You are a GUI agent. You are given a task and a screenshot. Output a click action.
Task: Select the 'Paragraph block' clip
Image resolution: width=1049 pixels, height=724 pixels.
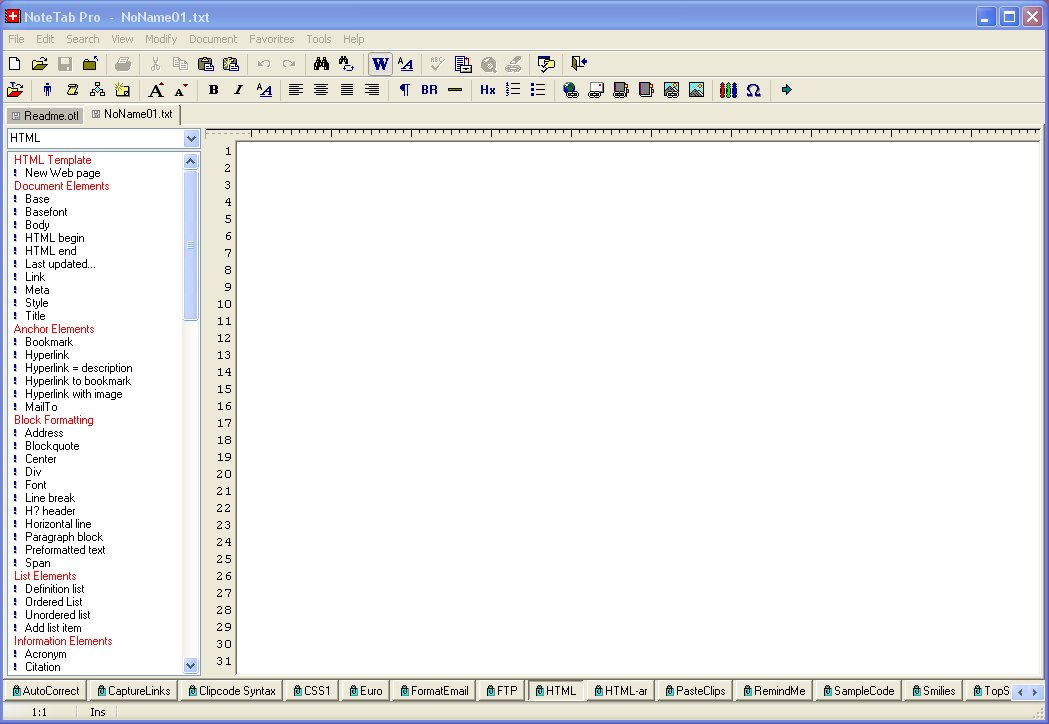point(64,537)
